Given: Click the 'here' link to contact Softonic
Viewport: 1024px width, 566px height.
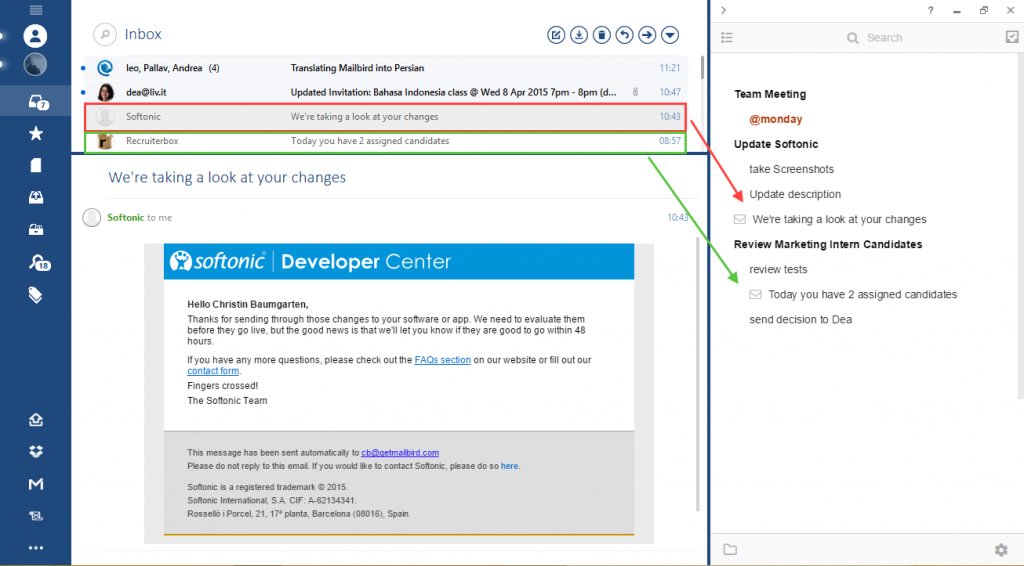Looking at the screenshot, I should pyautogui.click(x=509, y=466).
